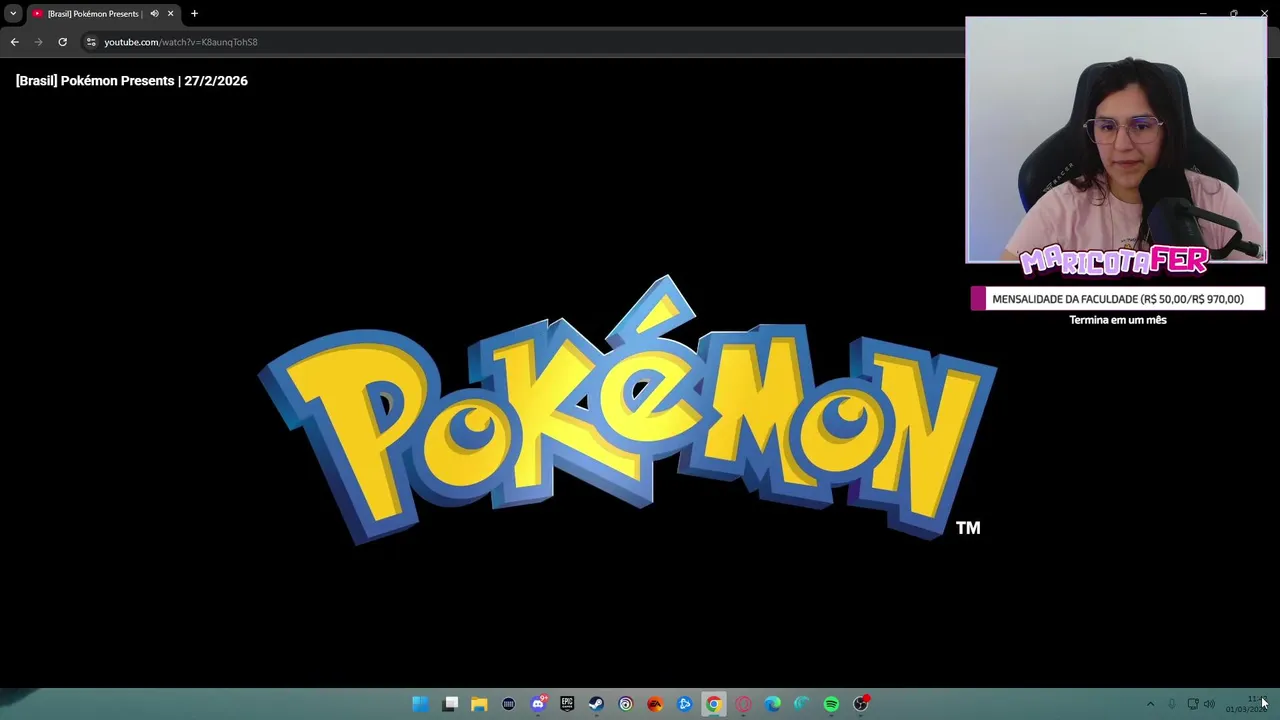Open the Windows Start menu
The image size is (1280, 720).
421,704
